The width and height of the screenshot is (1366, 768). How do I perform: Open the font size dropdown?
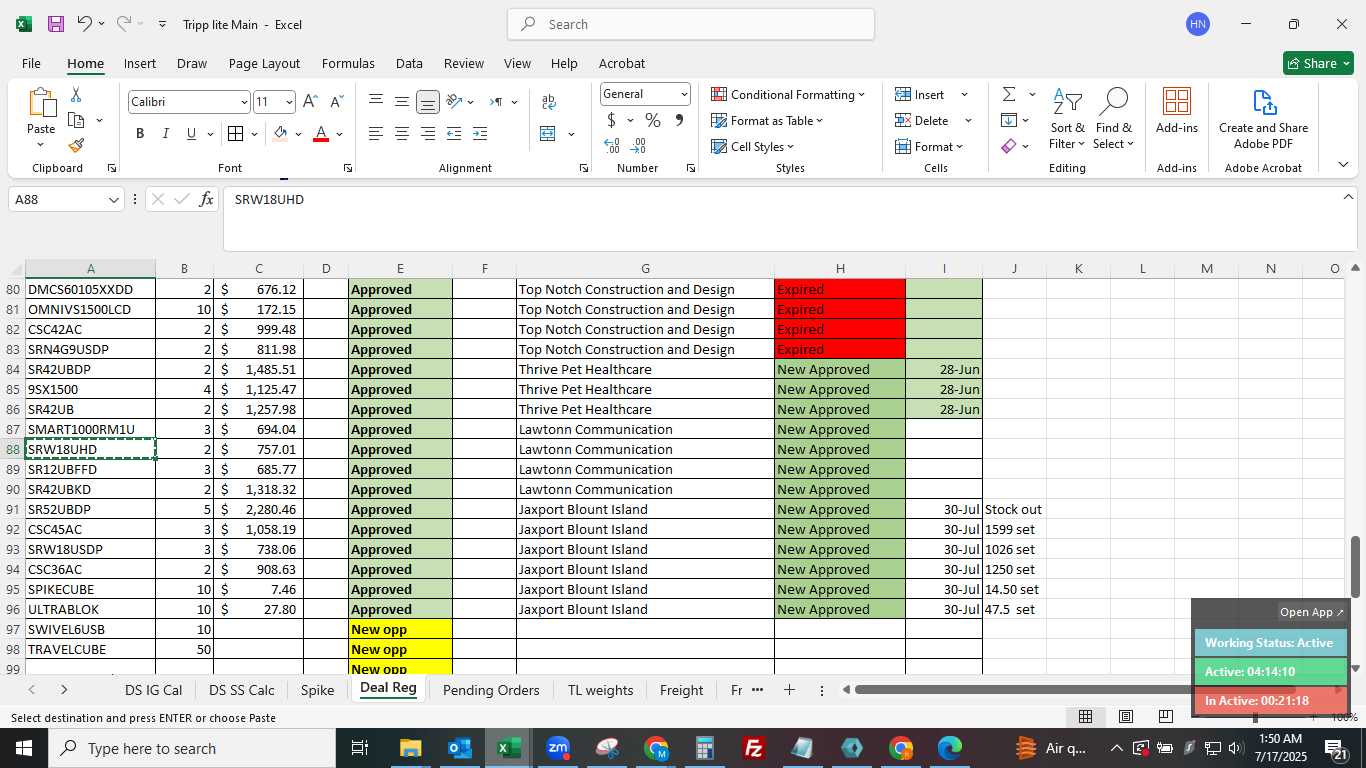click(289, 102)
